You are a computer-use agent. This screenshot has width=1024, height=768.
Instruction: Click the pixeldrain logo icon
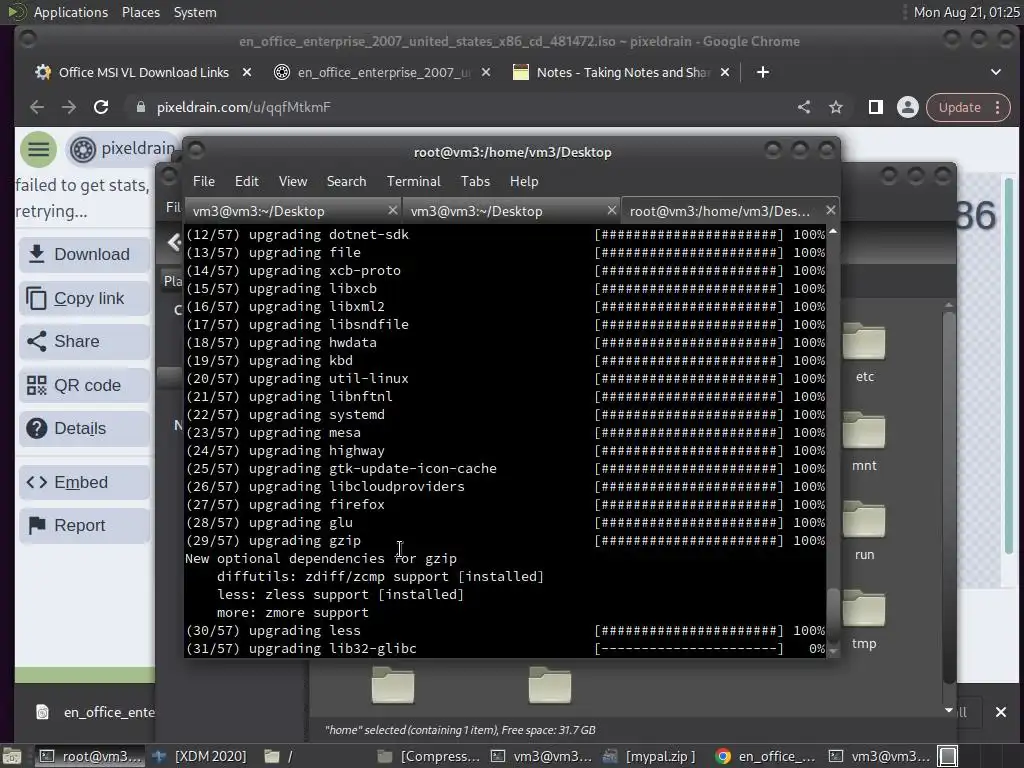pos(83,150)
